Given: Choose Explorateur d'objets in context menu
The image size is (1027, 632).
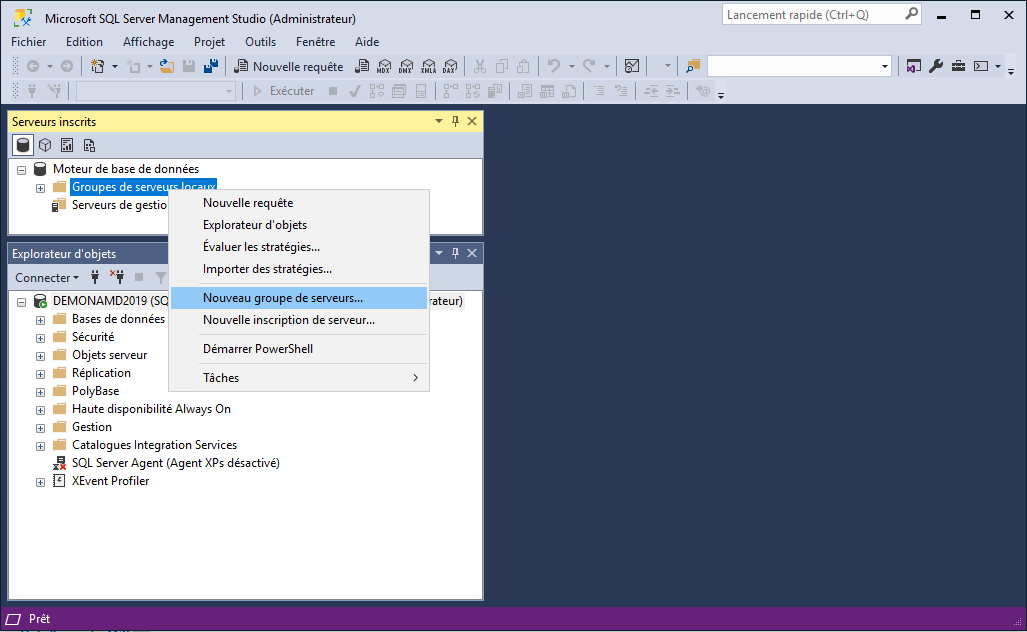Looking at the screenshot, I should click(299, 225).
